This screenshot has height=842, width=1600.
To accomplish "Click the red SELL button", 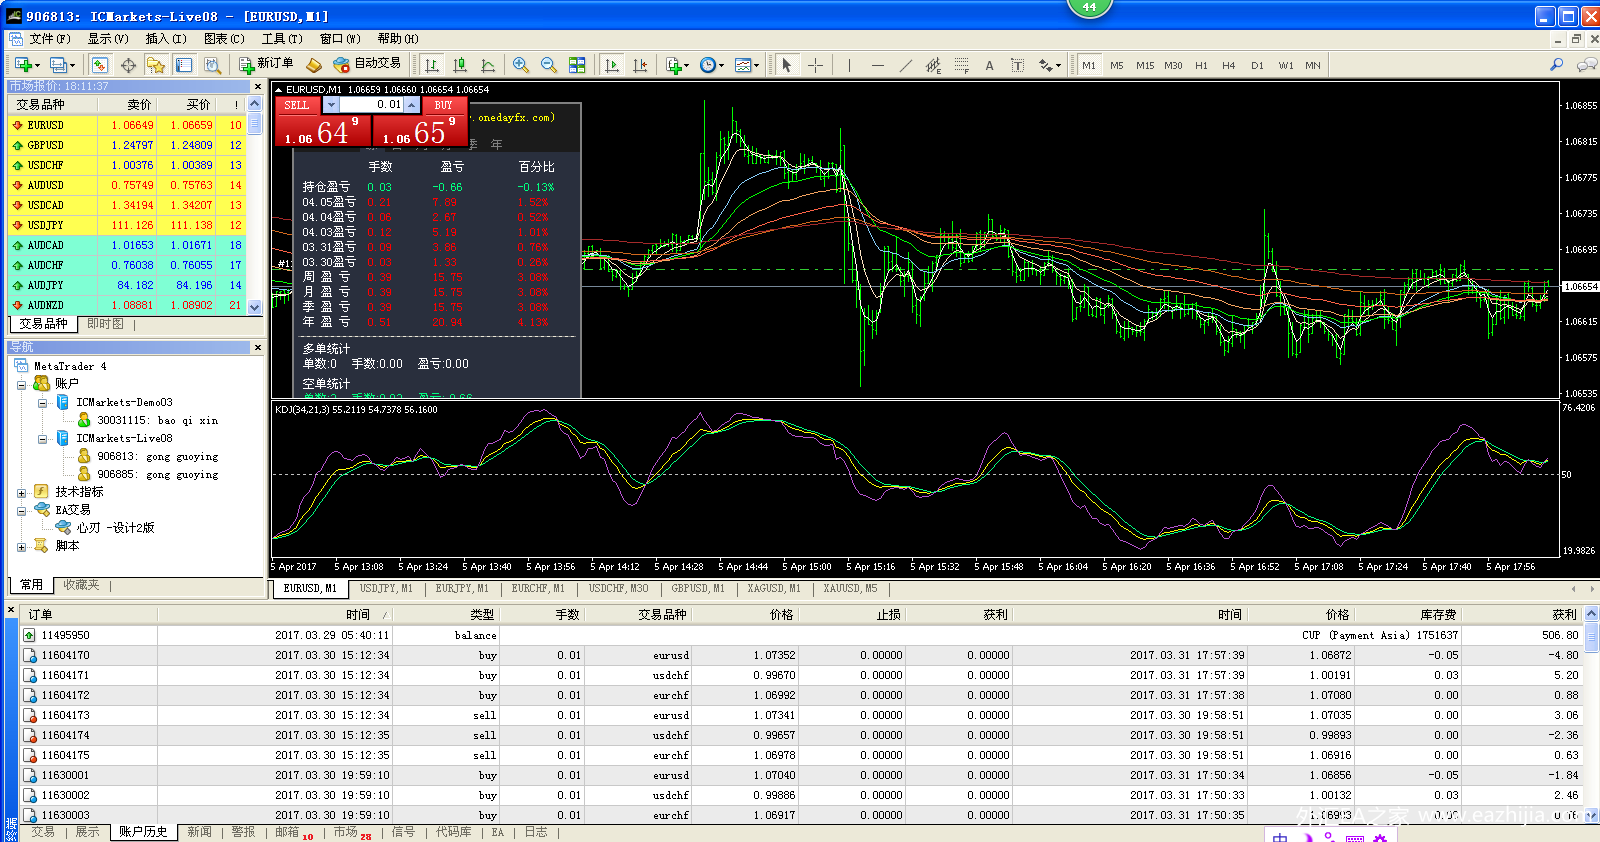I will pyautogui.click(x=297, y=105).
